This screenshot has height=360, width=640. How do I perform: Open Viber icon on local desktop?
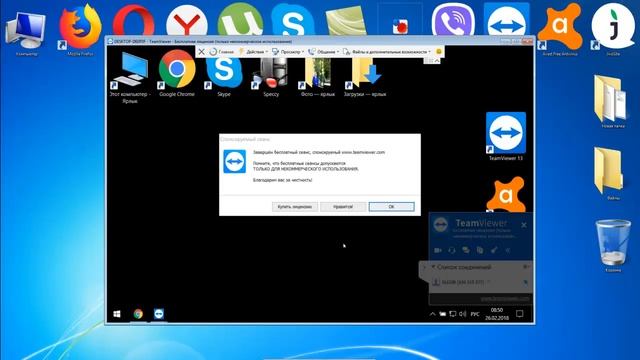453,20
